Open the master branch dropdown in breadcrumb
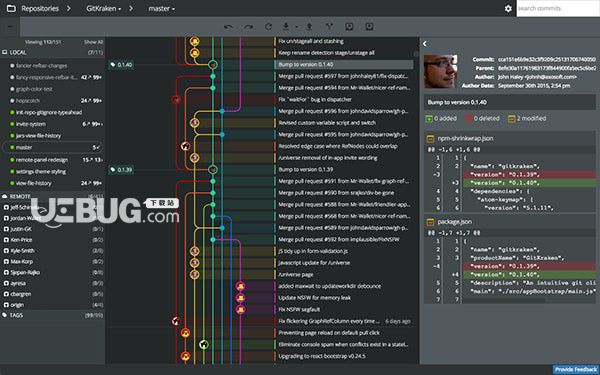Viewport: 600px width, 375px height. pos(161,8)
